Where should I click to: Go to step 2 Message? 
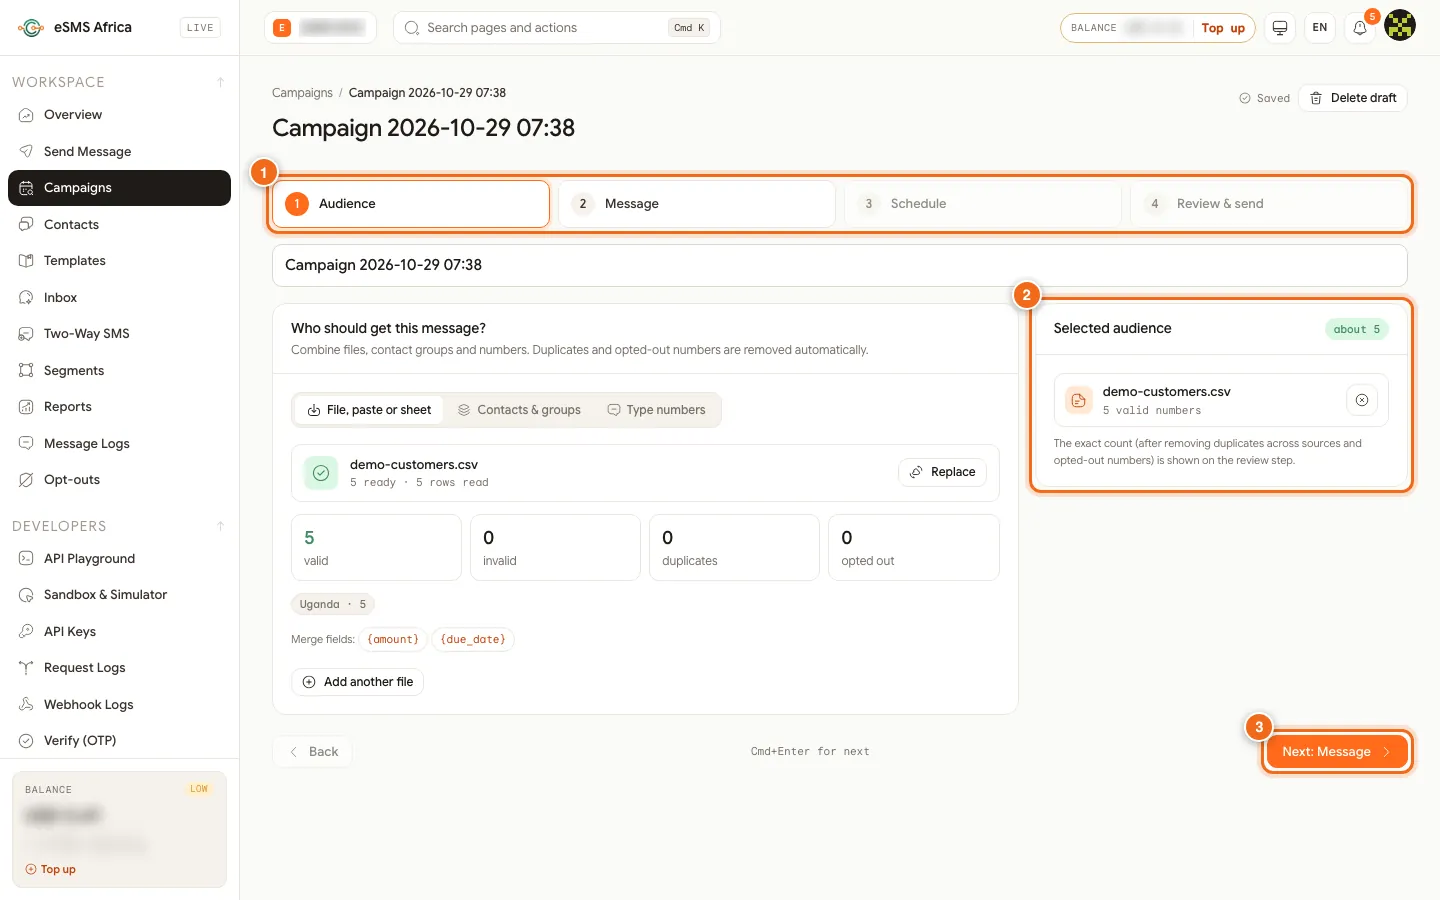tap(696, 204)
